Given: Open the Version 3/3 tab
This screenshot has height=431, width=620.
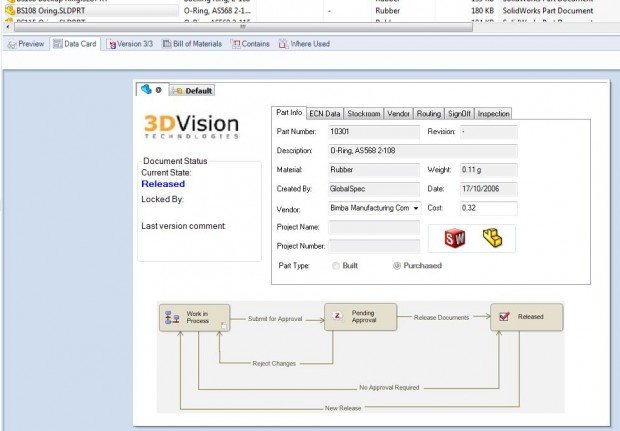Looking at the screenshot, I should 130,44.
